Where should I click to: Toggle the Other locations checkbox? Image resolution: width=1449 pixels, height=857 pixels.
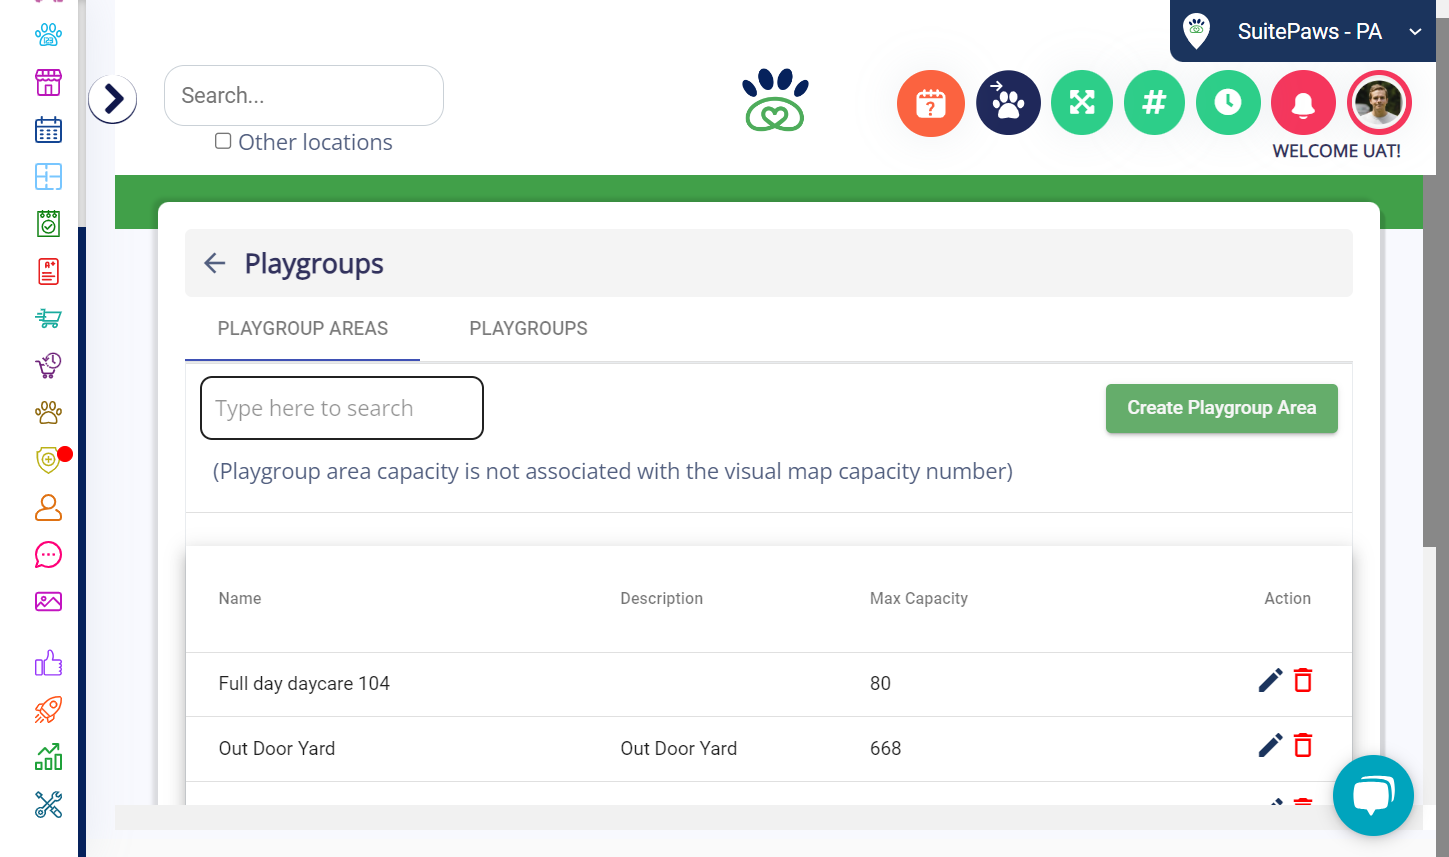pyautogui.click(x=223, y=141)
